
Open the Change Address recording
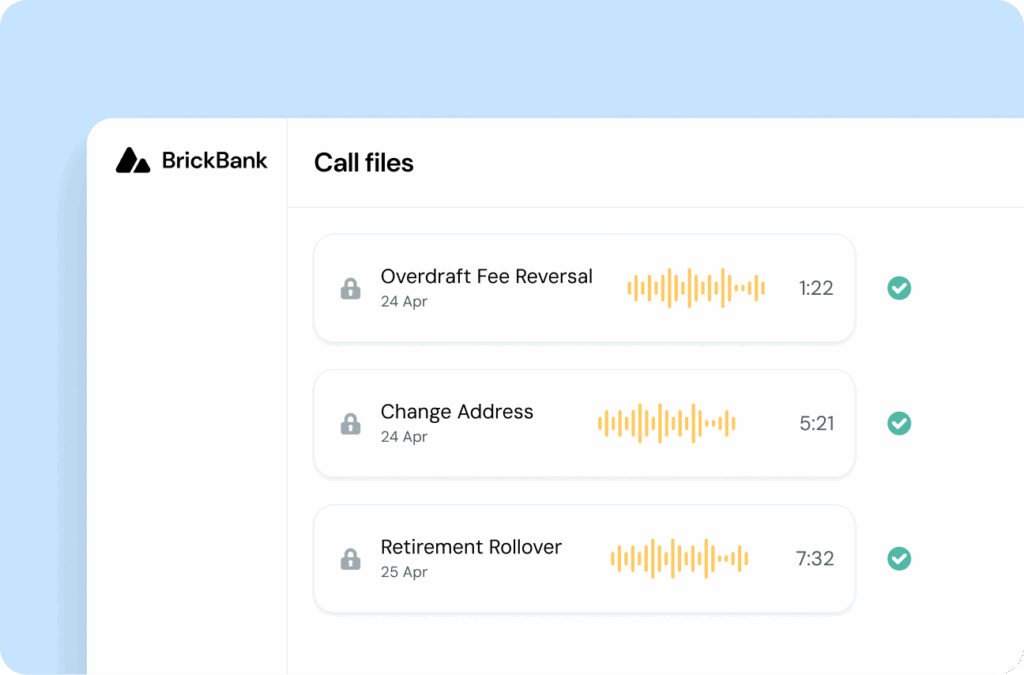click(456, 411)
